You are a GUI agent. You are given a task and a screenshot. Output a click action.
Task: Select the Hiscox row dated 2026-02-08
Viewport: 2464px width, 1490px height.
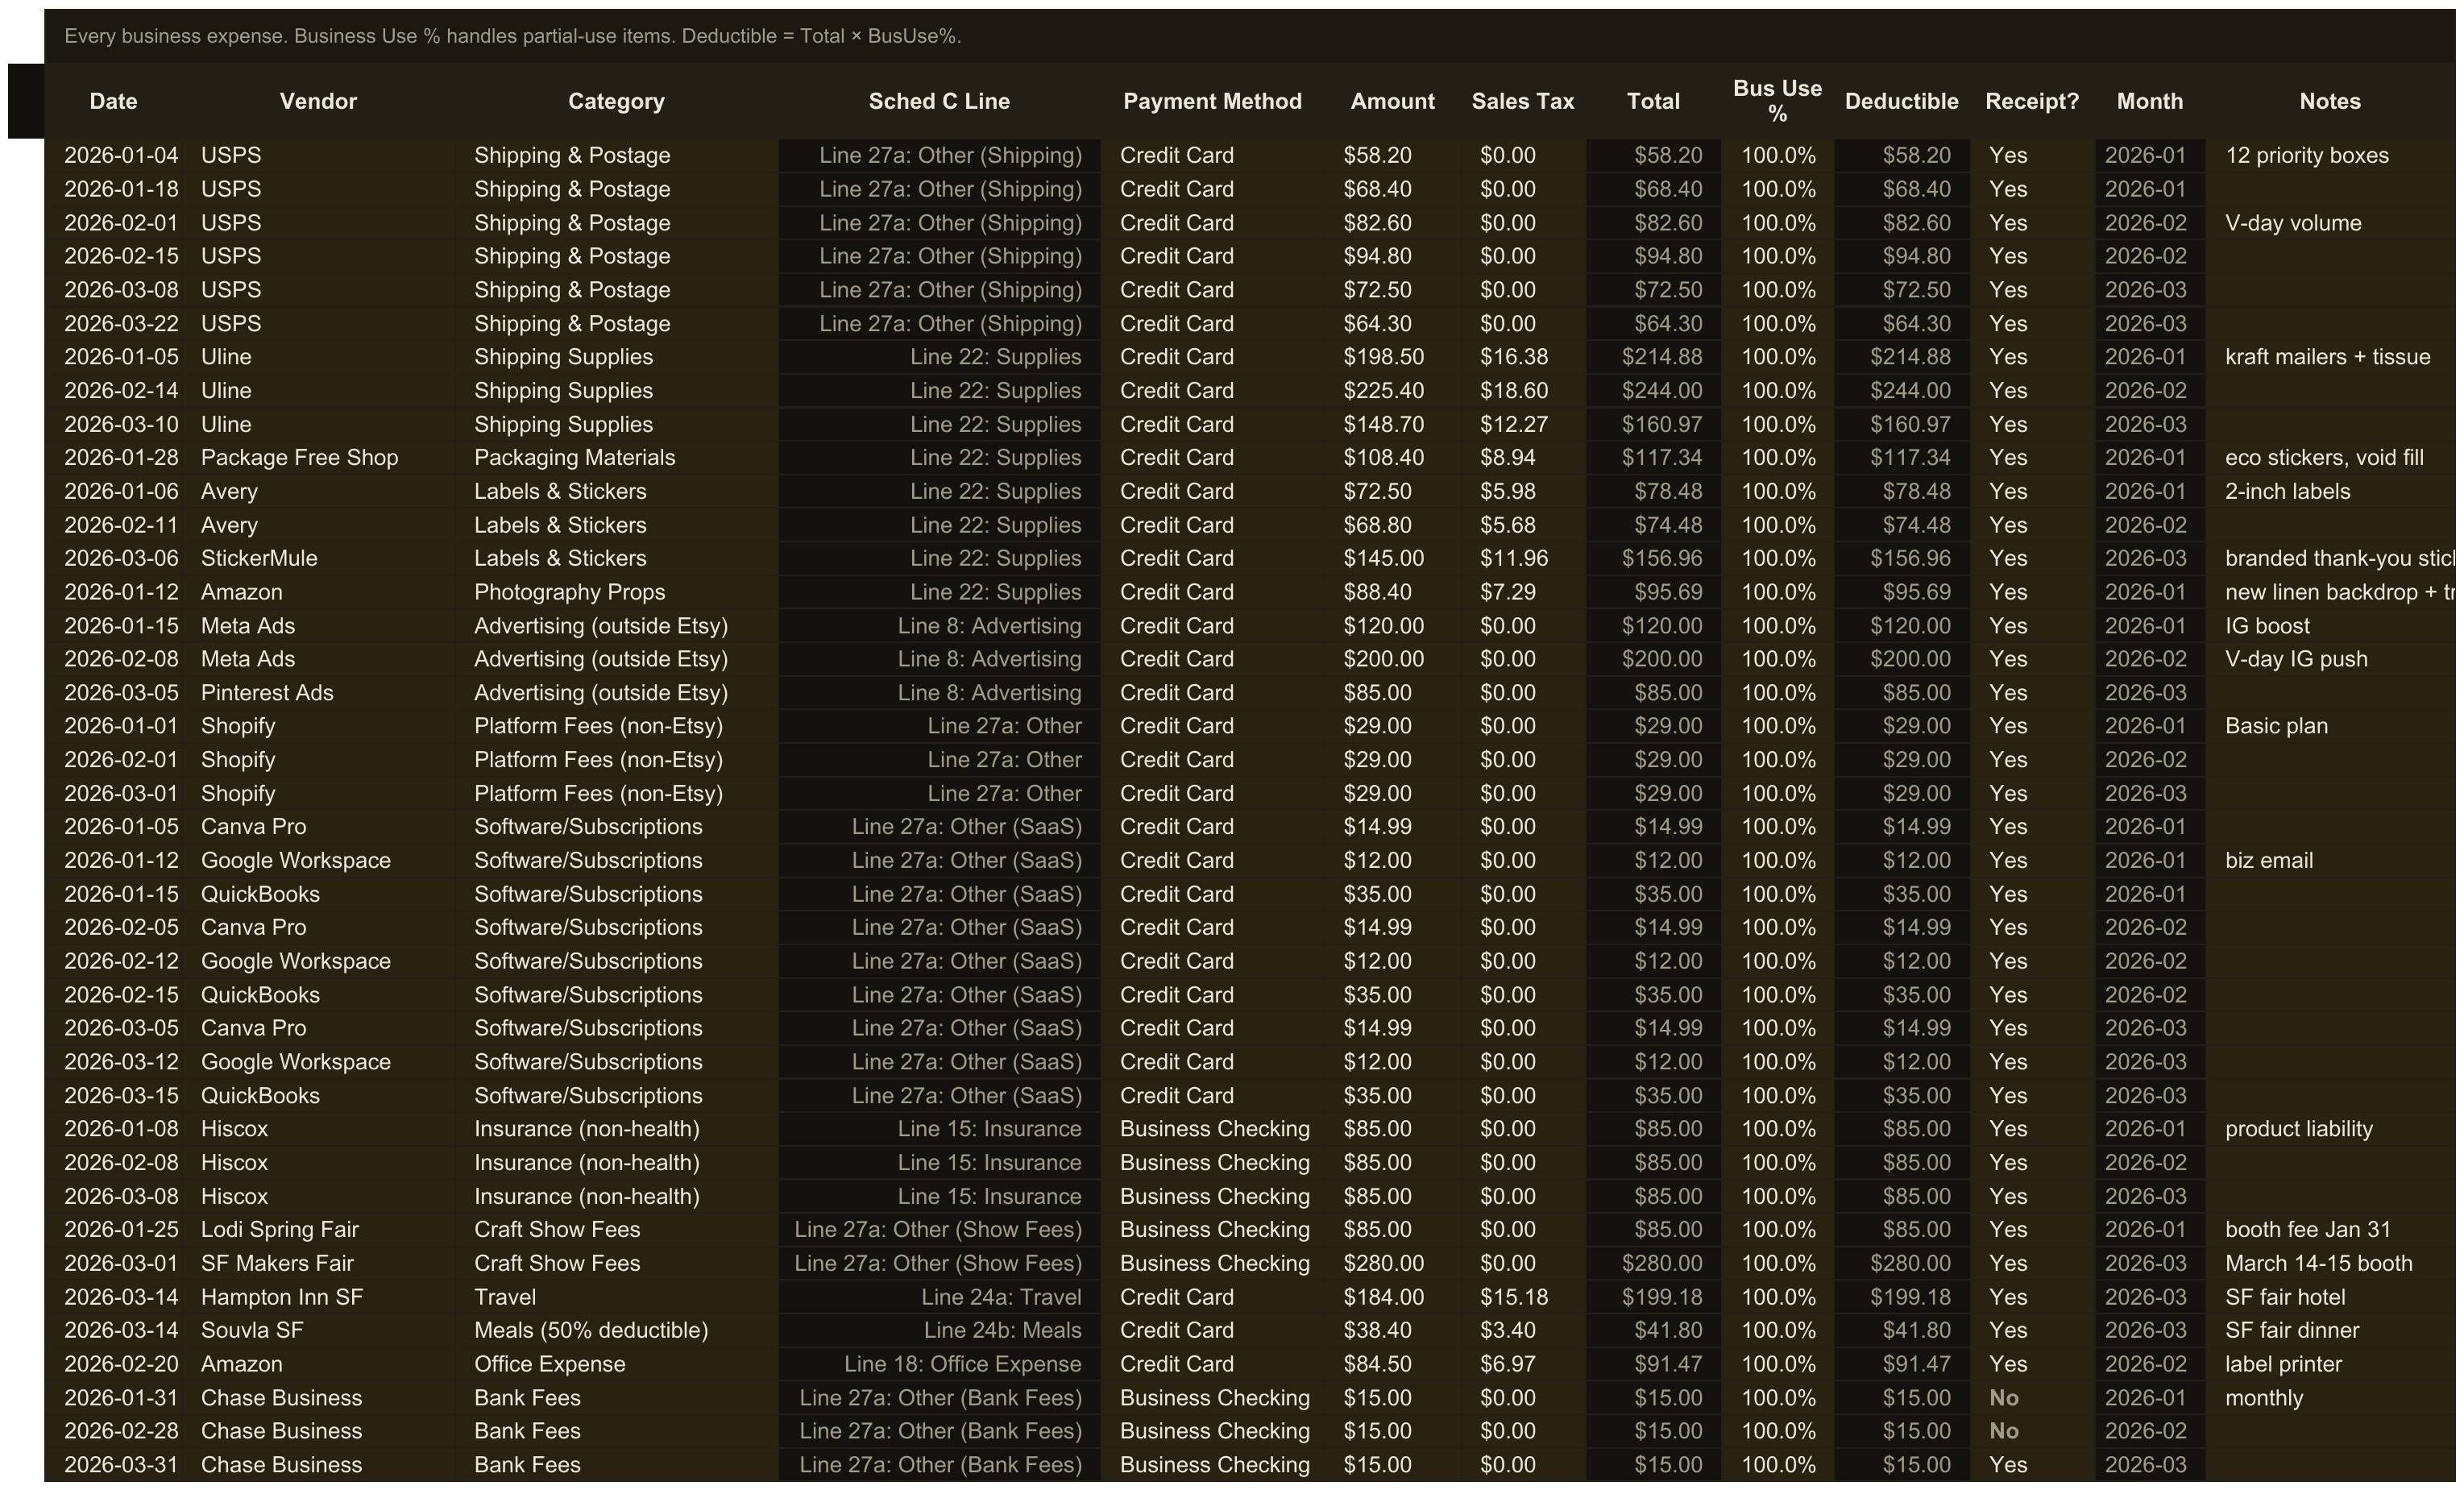1249,1163
